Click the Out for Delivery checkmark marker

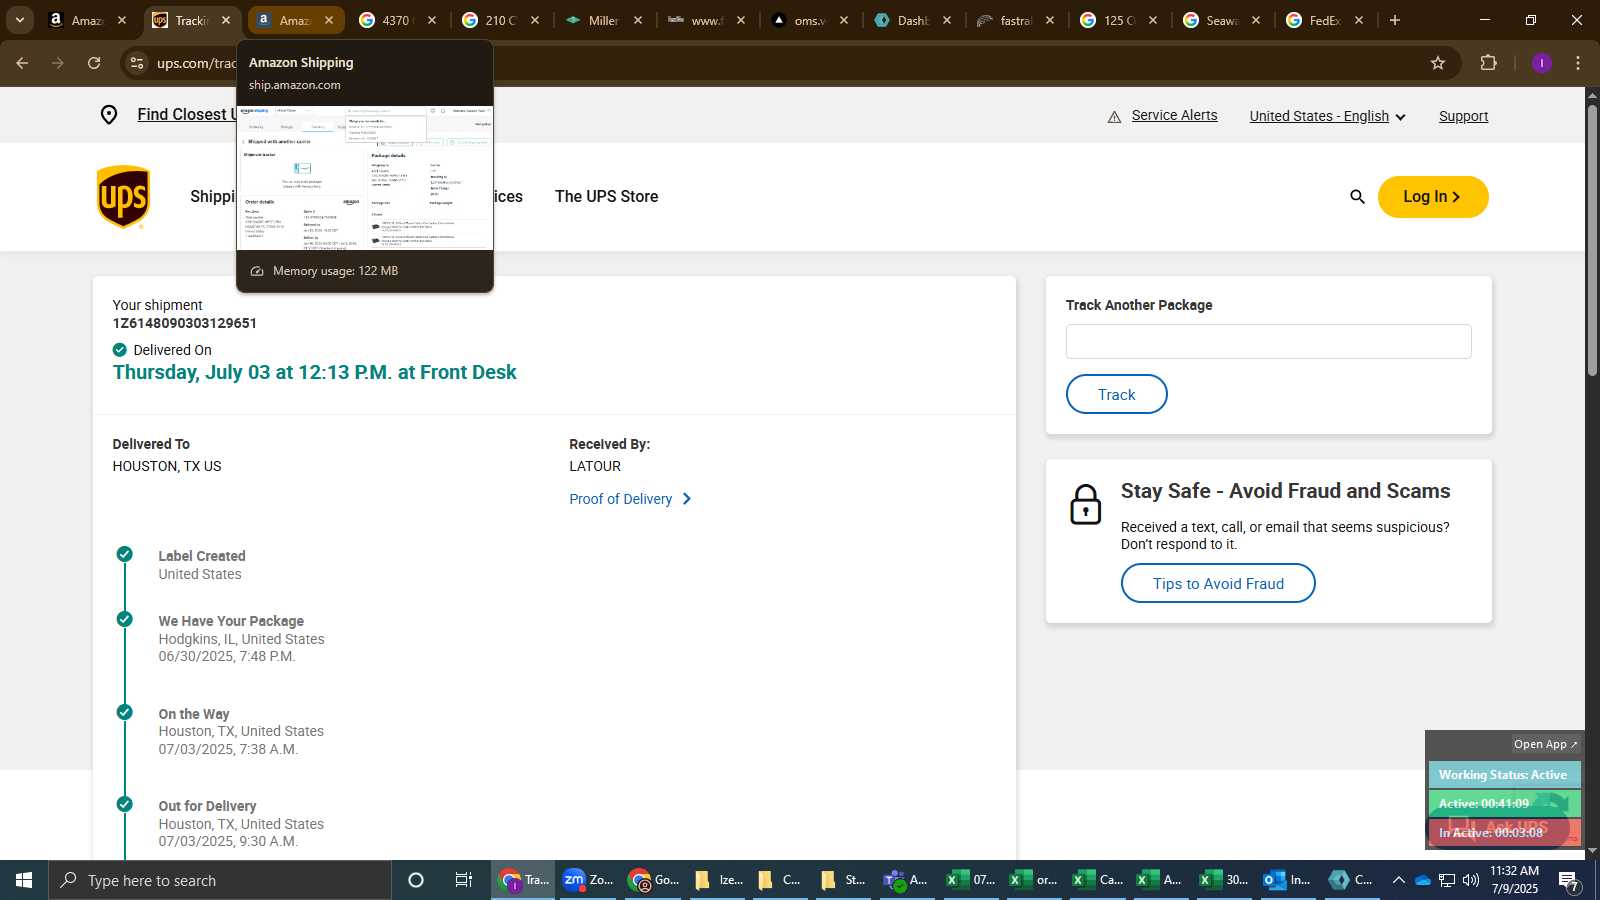point(124,804)
